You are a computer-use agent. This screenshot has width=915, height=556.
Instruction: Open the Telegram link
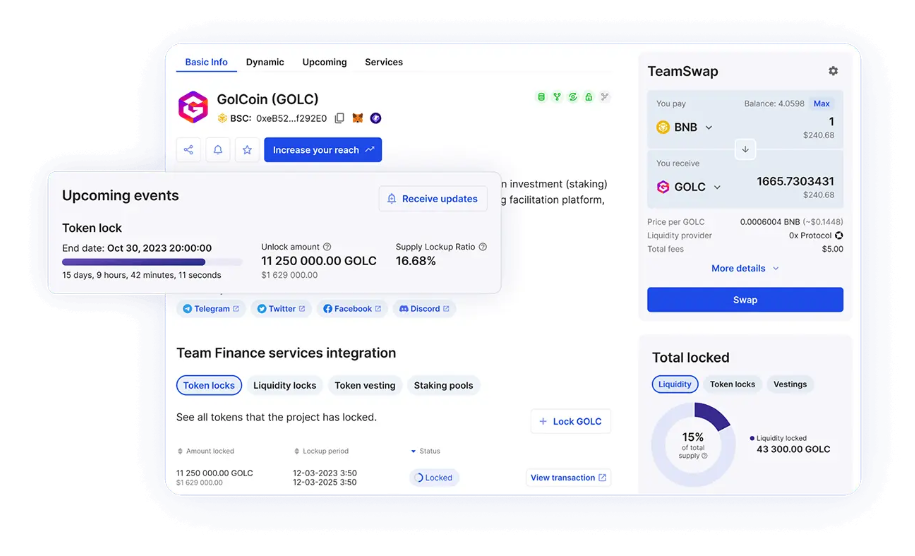click(x=211, y=309)
